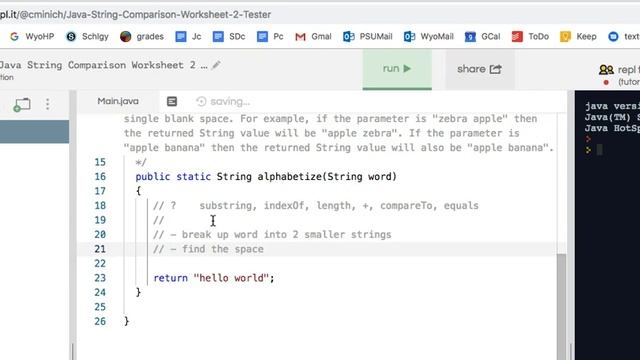Open the Schlgy bookmark

[x=87, y=37]
